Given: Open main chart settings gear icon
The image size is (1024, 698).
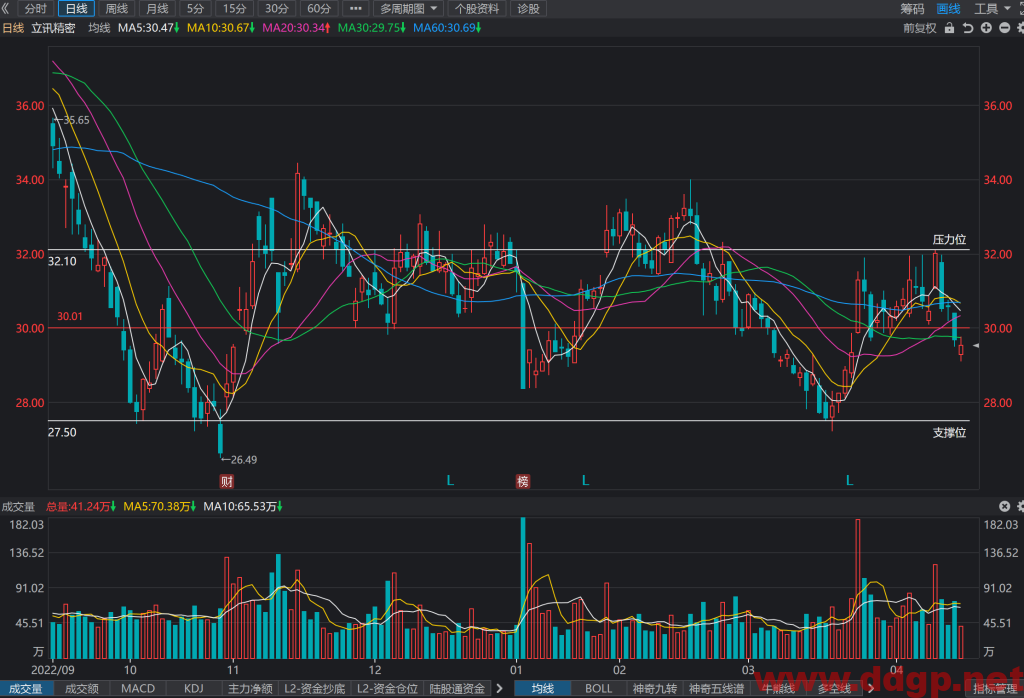Looking at the screenshot, I should (1020, 28).
